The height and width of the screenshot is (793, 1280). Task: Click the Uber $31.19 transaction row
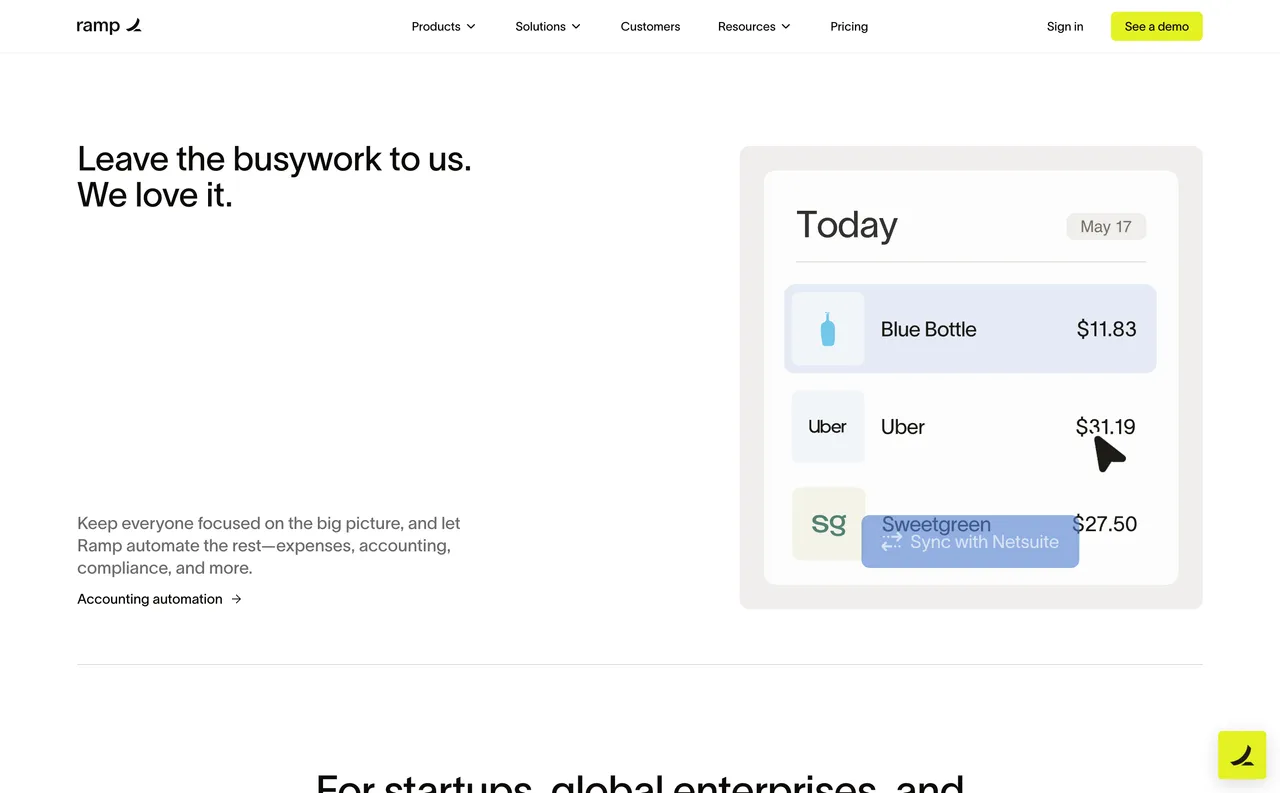pyautogui.click(x=969, y=426)
